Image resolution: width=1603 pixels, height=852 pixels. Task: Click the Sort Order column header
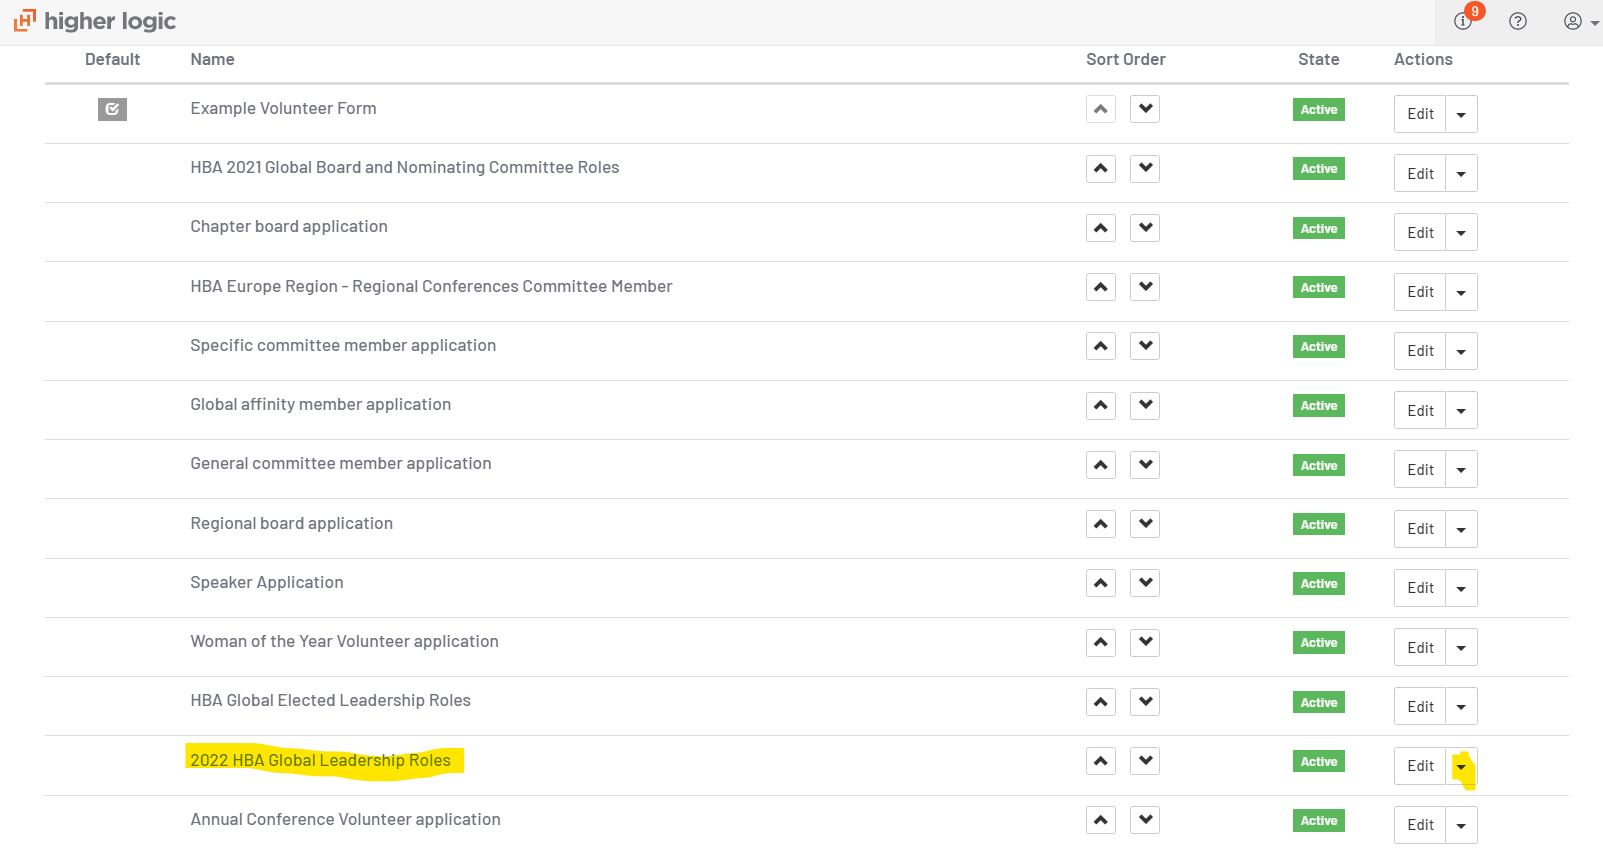click(1126, 59)
